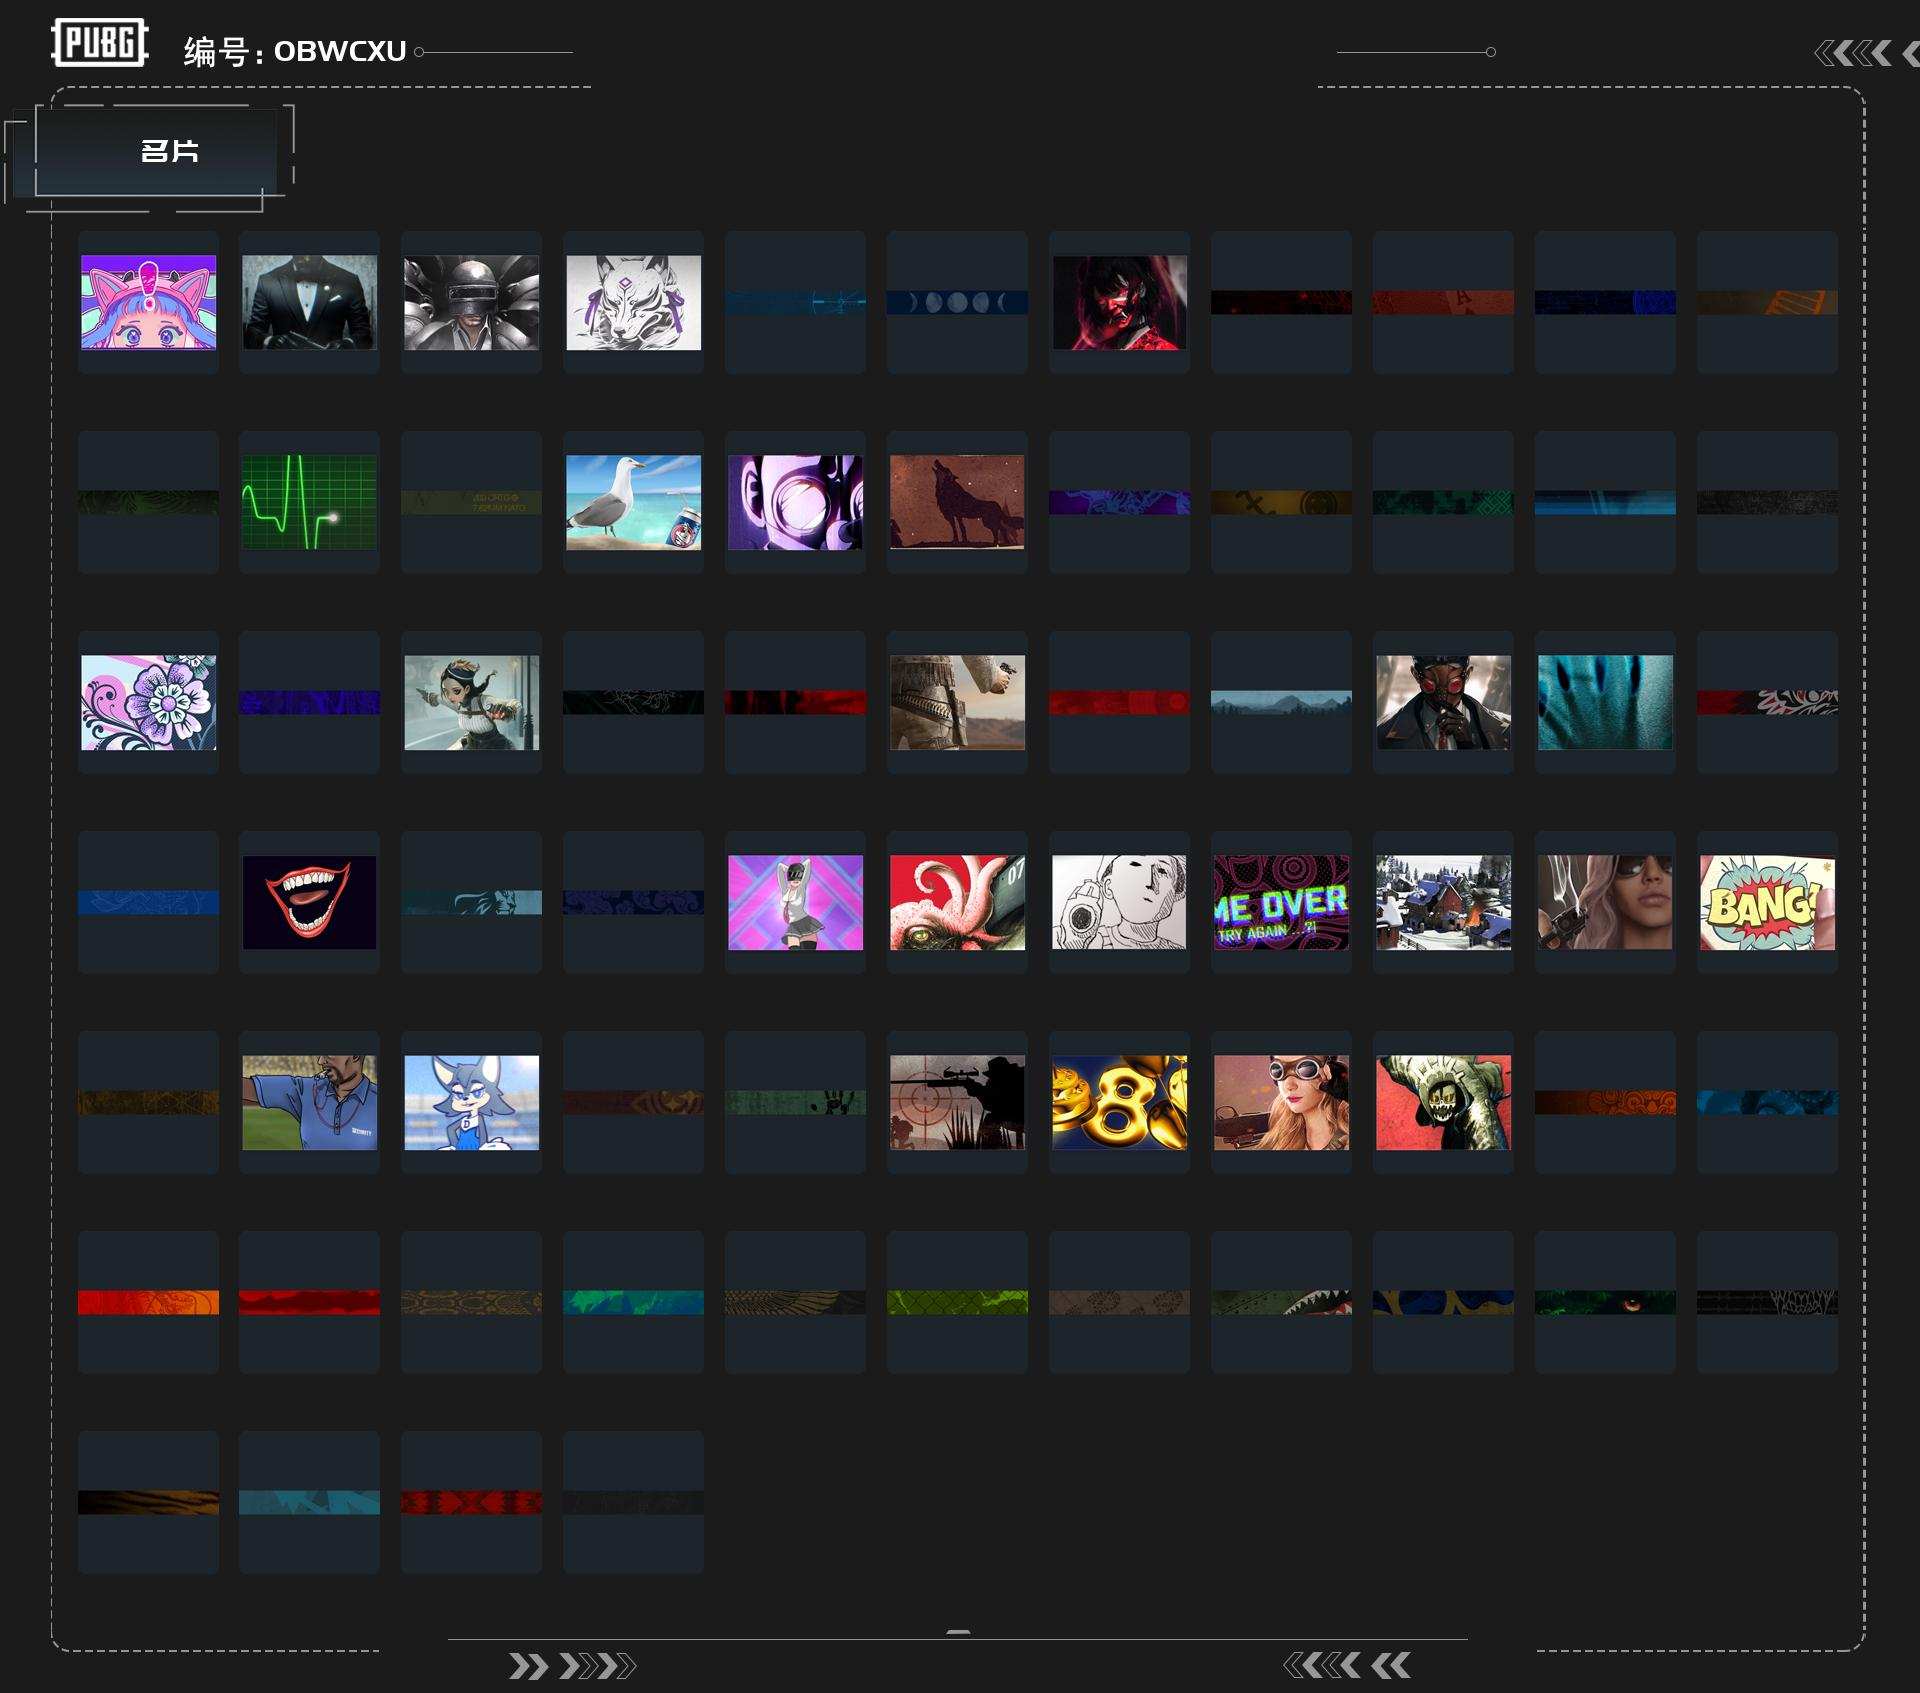Pick the sketched man aiming pistol nameplate

(x=1120, y=902)
